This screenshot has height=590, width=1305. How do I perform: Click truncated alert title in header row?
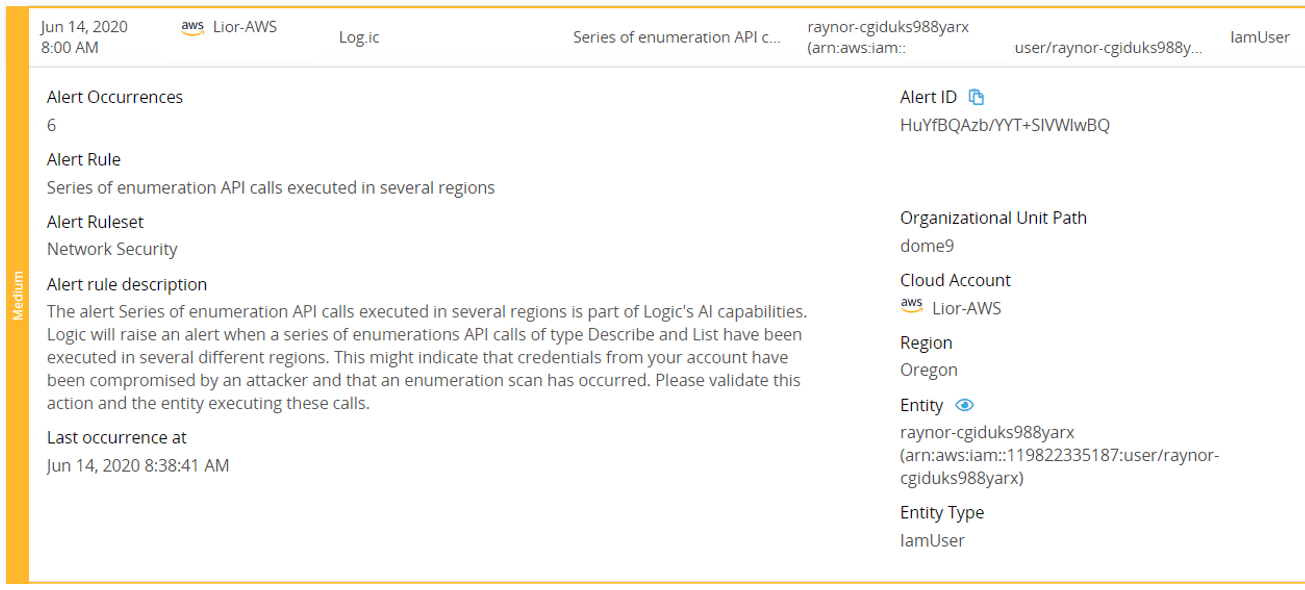click(x=677, y=38)
